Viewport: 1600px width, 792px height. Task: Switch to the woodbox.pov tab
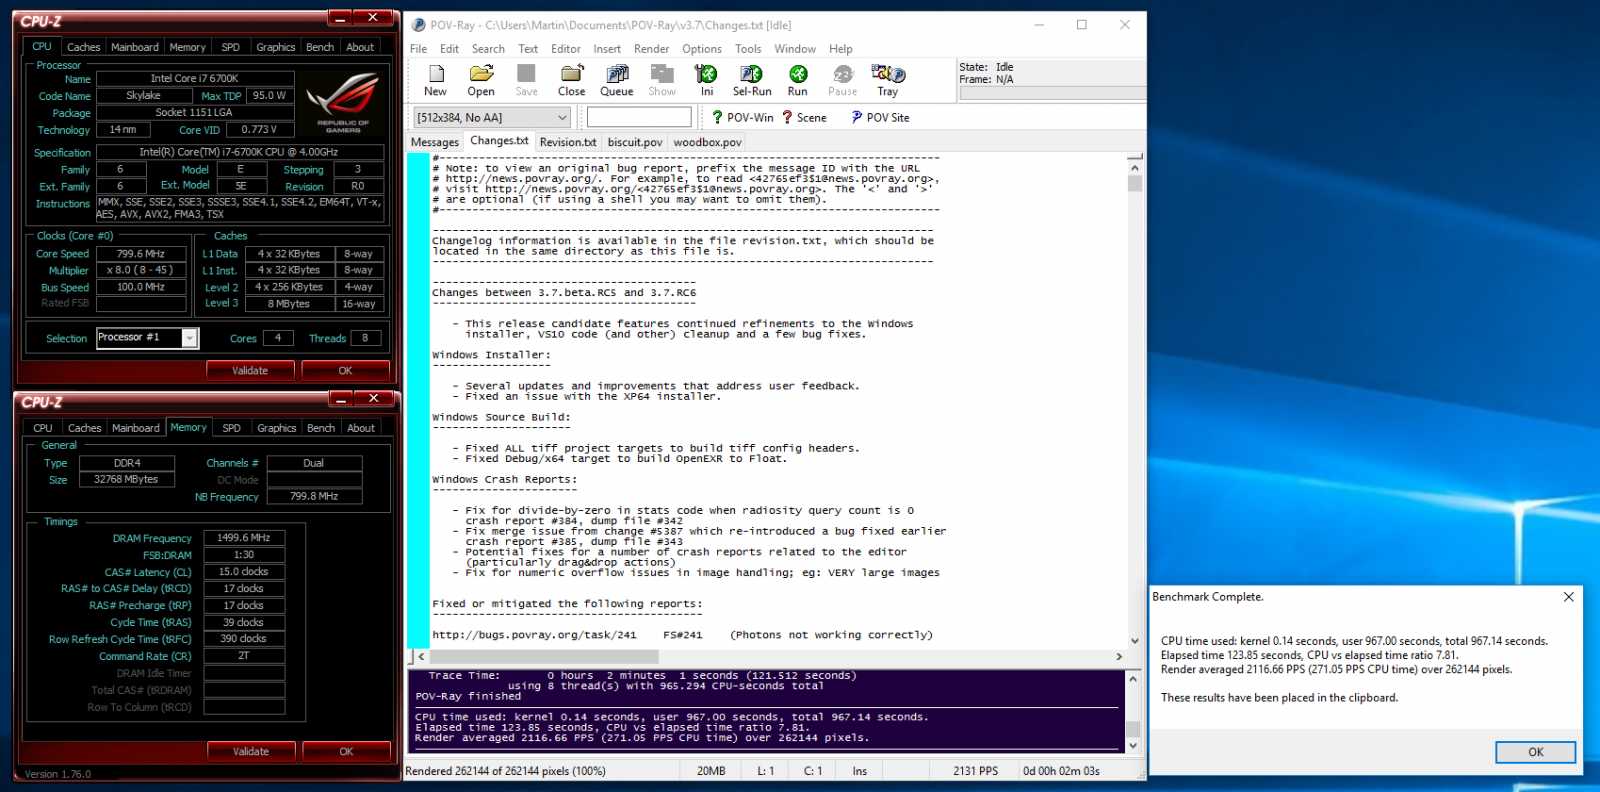(x=707, y=142)
